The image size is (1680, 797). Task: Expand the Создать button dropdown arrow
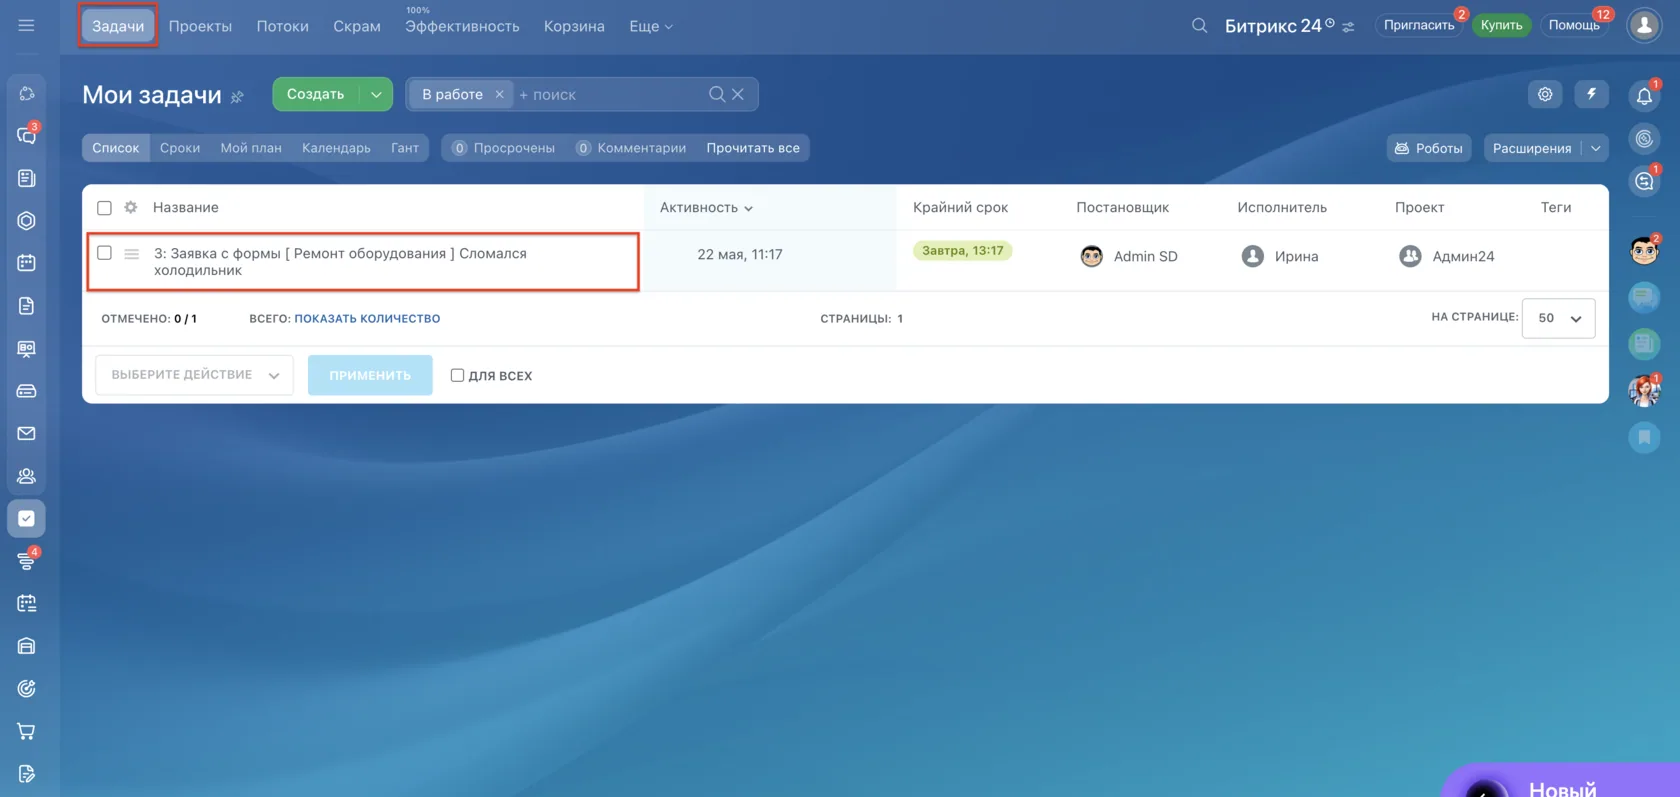(x=376, y=94)
